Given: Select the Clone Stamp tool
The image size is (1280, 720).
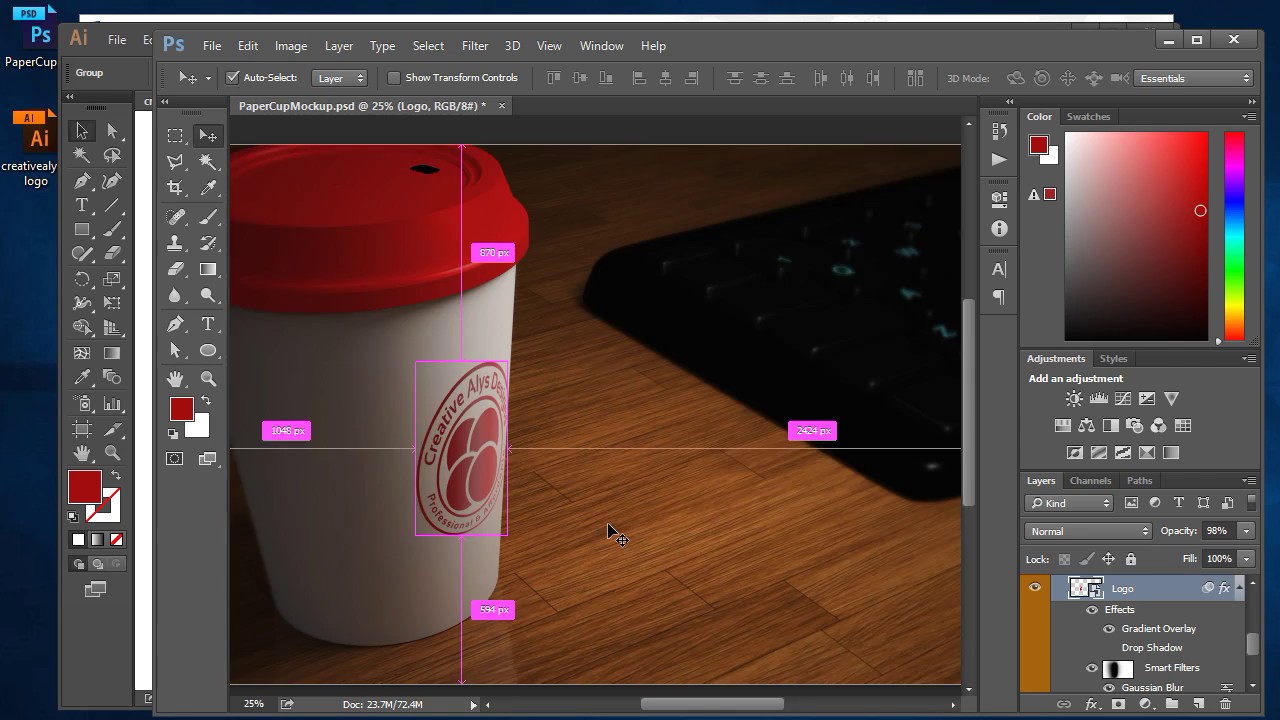Looking at the screenshot, I should point(175,243).
